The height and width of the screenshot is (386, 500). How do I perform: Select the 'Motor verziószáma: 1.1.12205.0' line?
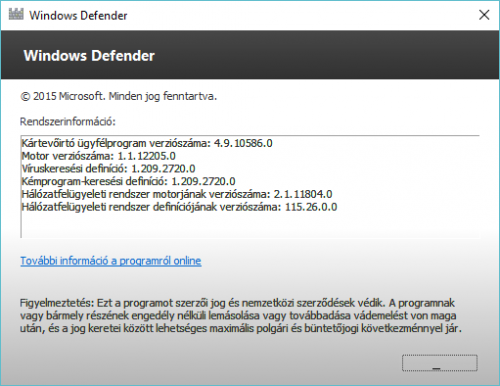click(98, 156)
